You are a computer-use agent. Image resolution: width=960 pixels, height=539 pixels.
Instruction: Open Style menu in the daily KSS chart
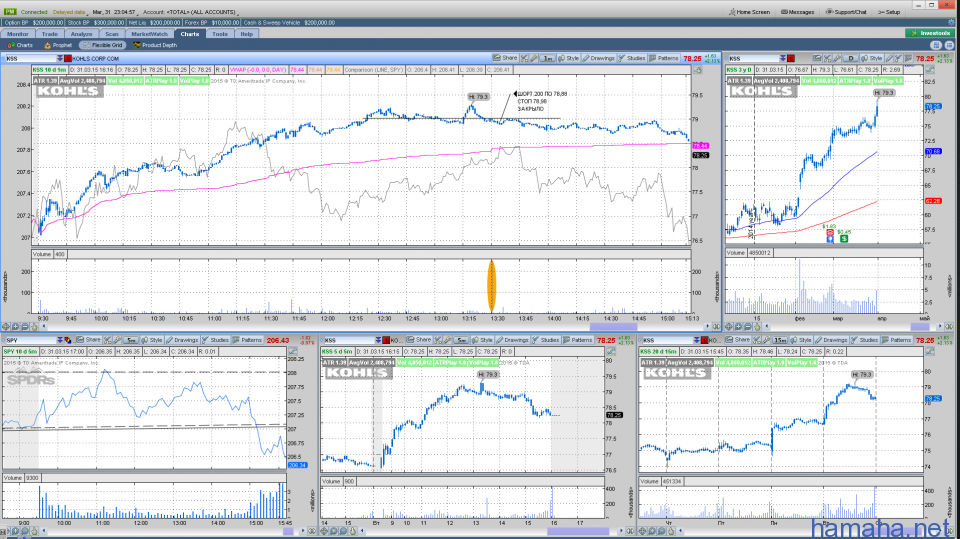pyautogui.click(x=872, y=58)
